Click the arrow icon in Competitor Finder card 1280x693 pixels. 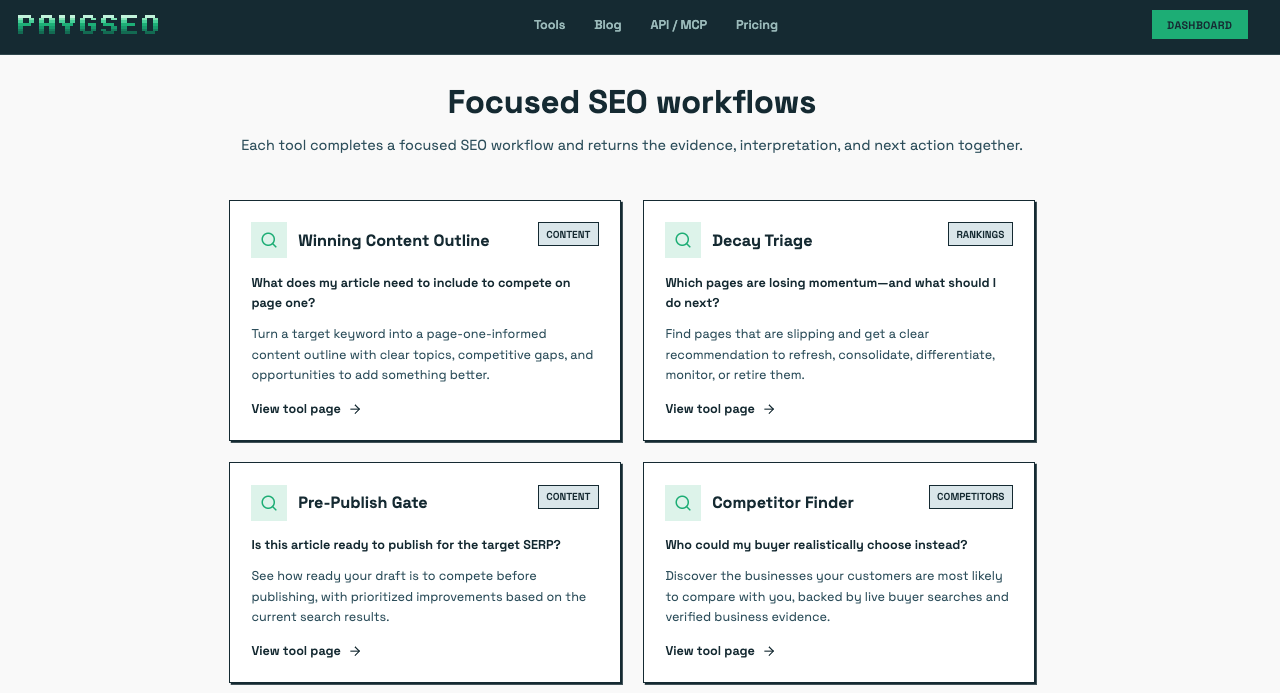769,651
